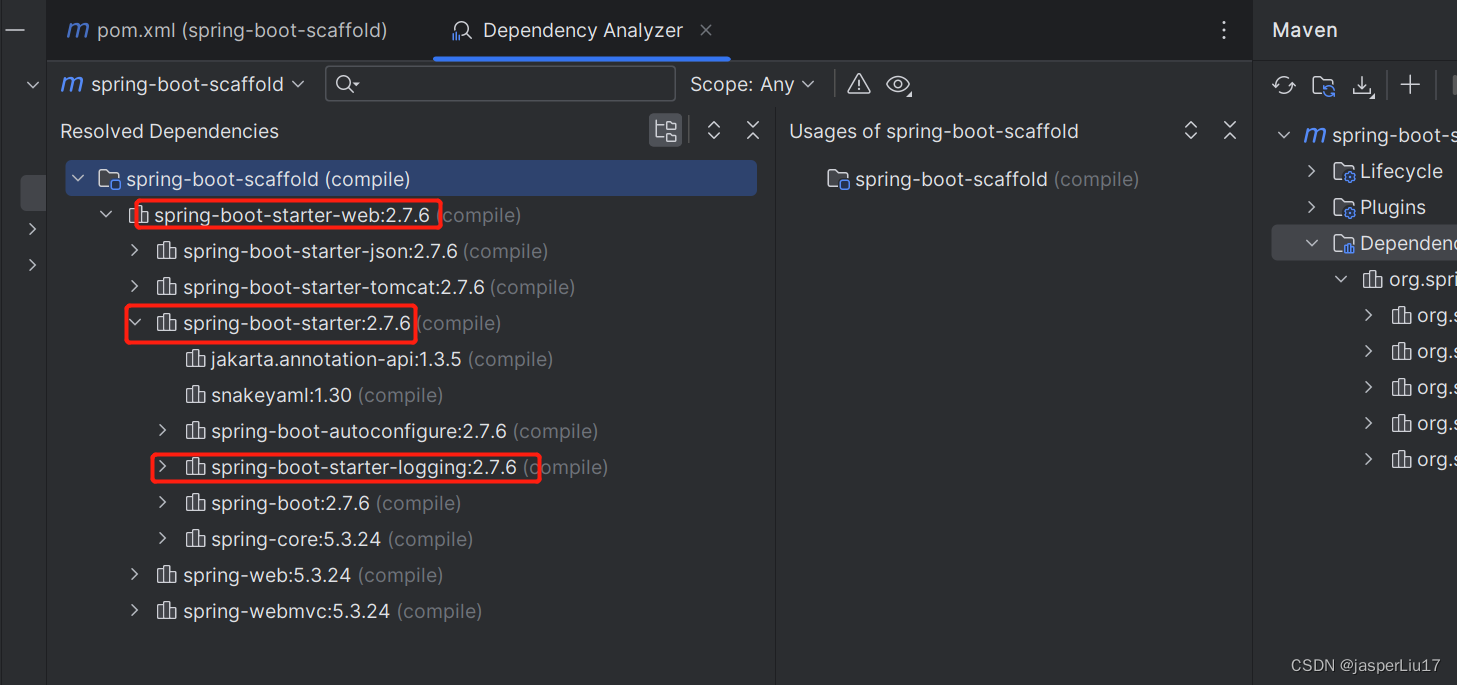Expand the Lifecycle node in Maven panel
The image size is (1457, 685).
(1311, 171)
